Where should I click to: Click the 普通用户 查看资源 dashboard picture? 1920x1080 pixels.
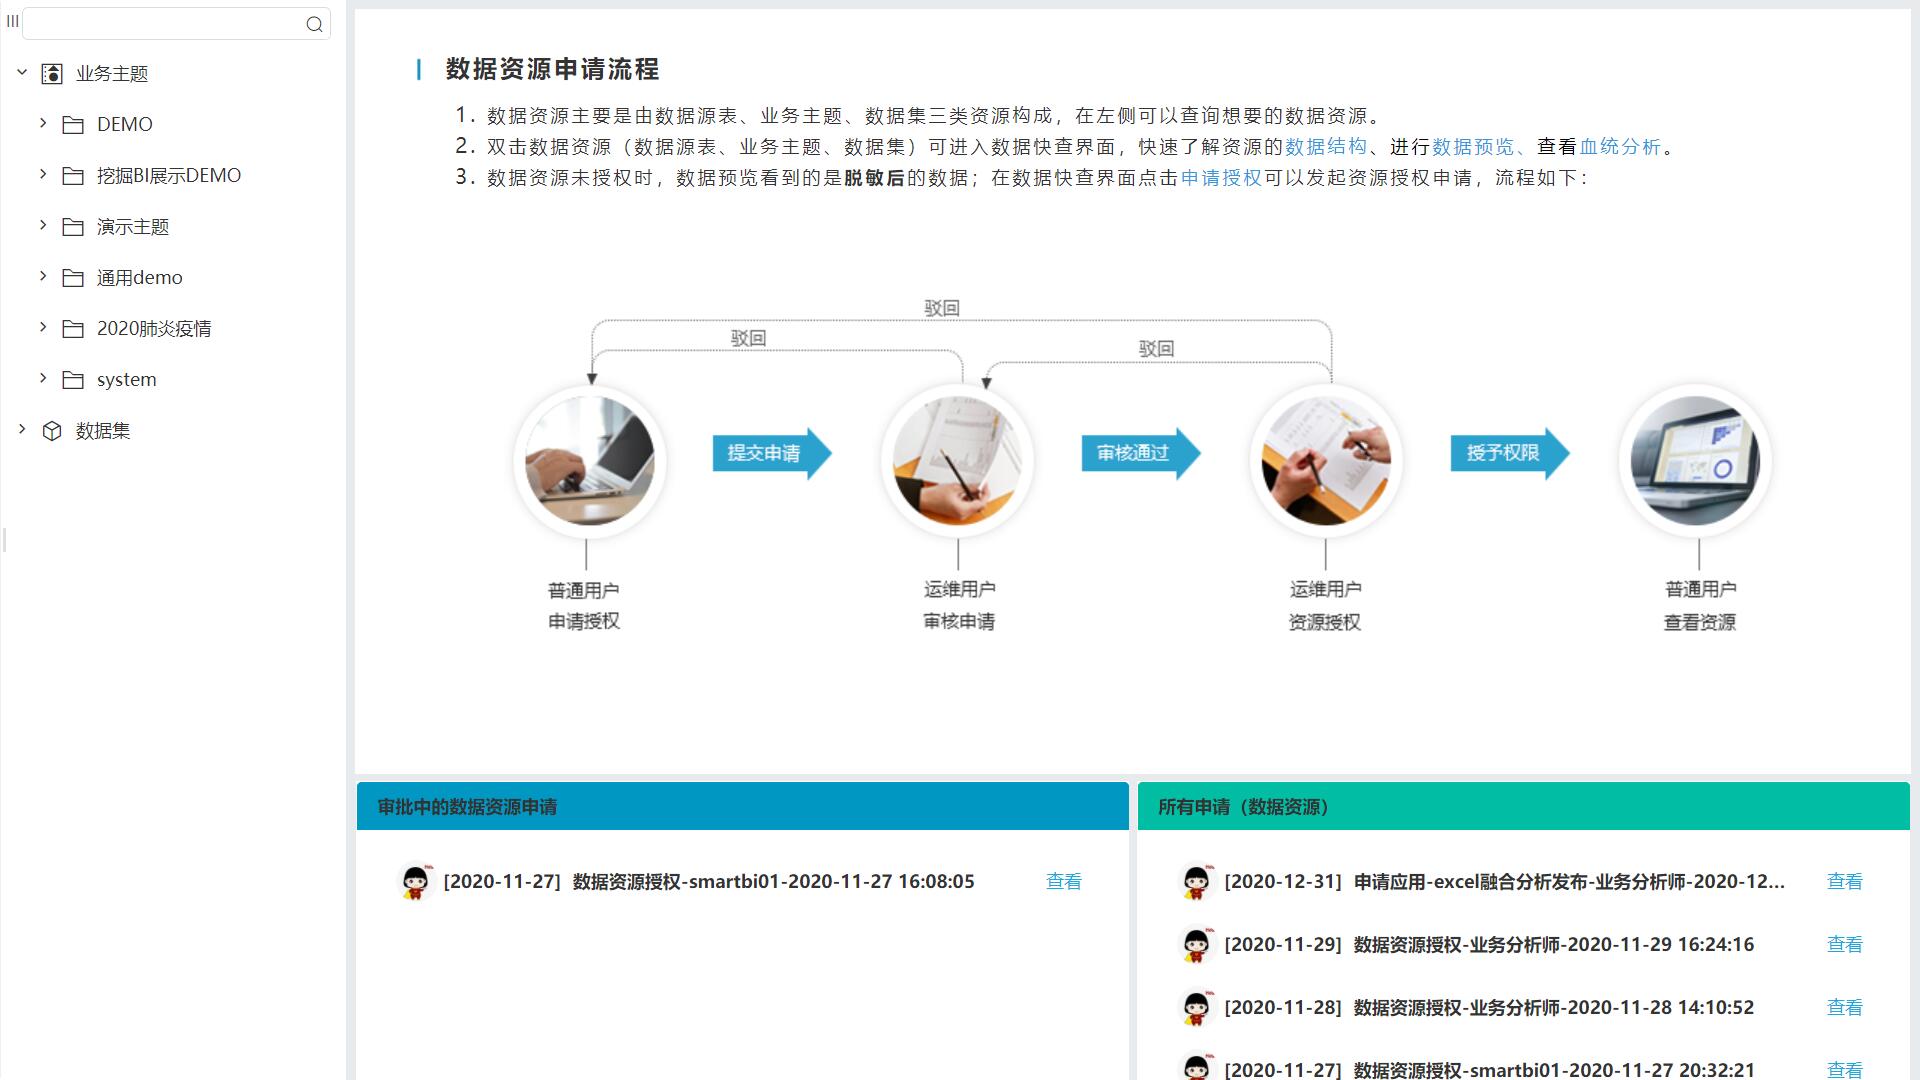1695,461
